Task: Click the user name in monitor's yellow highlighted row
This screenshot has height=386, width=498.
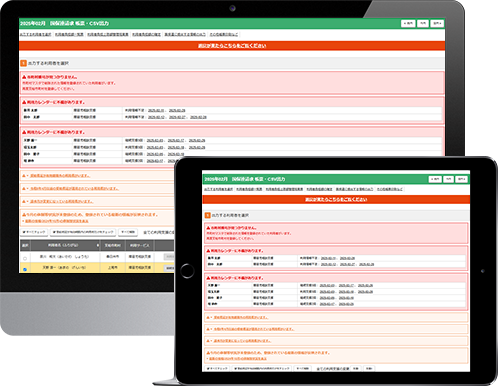Action: pyautogui.click(x=64, y=267)
